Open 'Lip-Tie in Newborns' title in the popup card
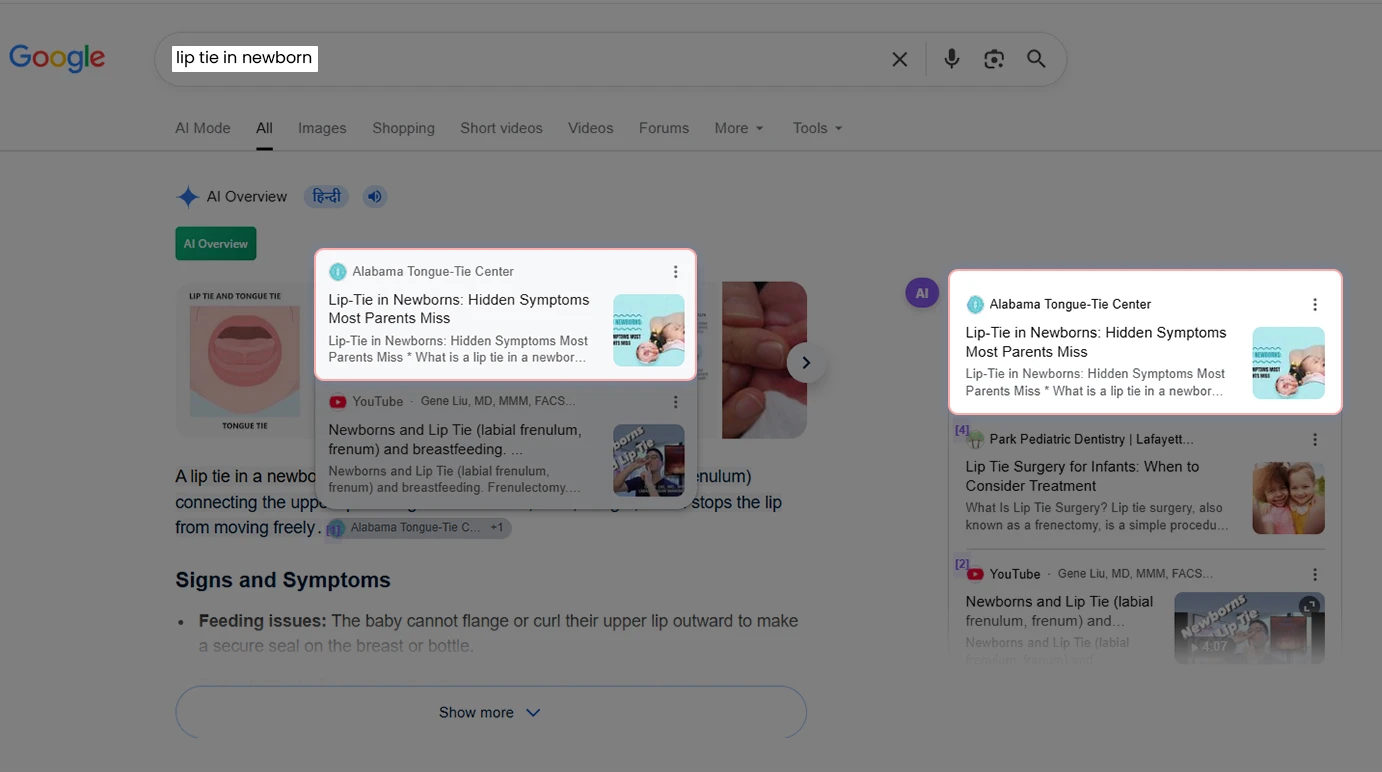Viewport: 1382px width, 772px height. pyautogui.click(x=459, y=309)
